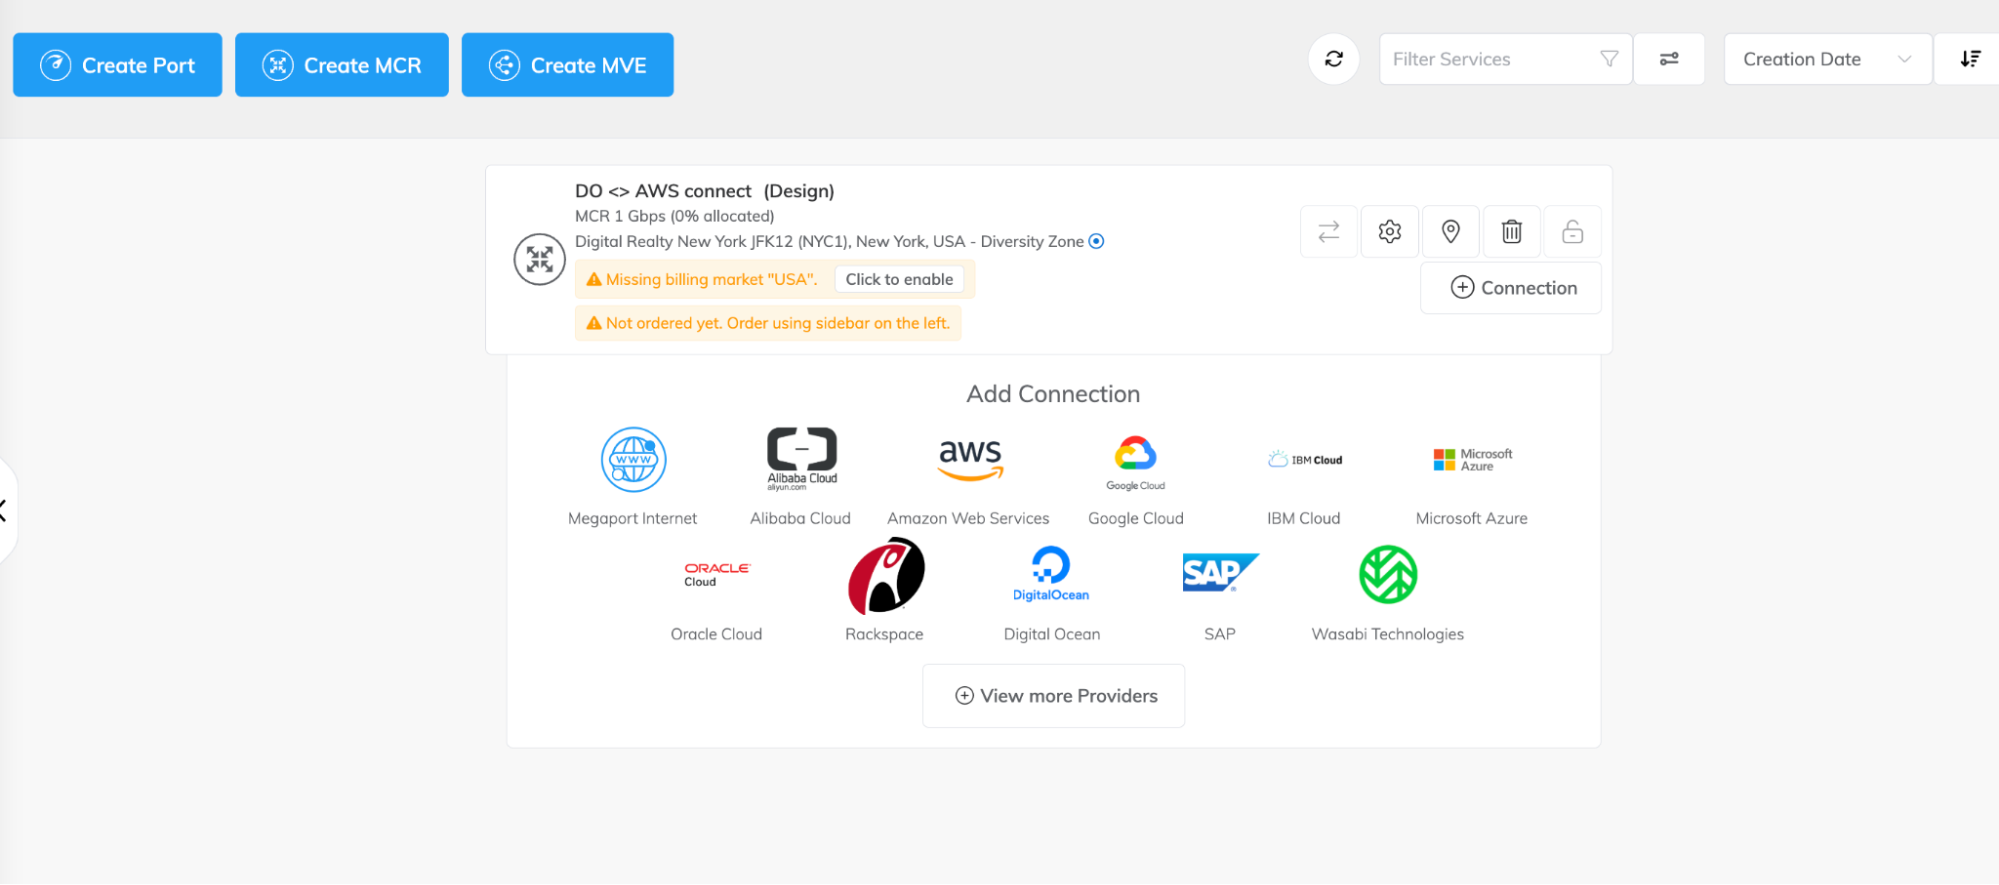
Task: Open MCR settings gear icon
Action: [1389, 232]
